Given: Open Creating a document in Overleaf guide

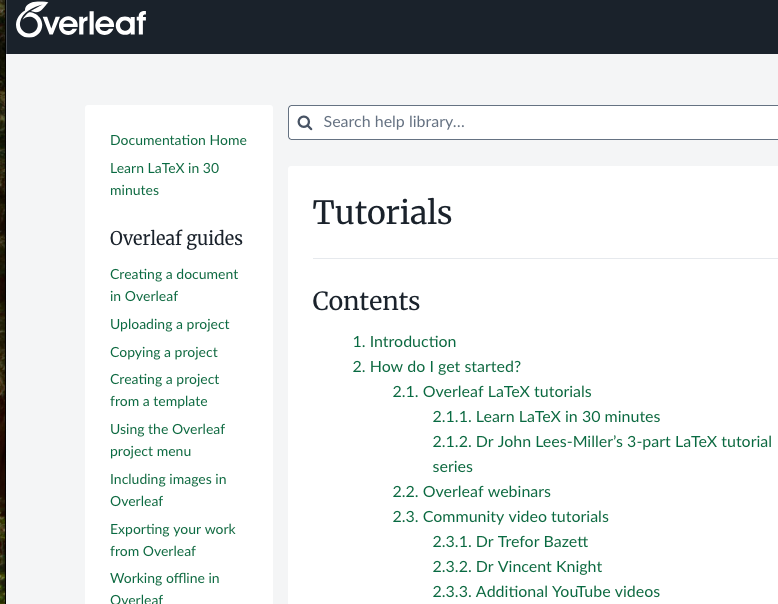Looking at the screenshot, I should click(174, 285).
